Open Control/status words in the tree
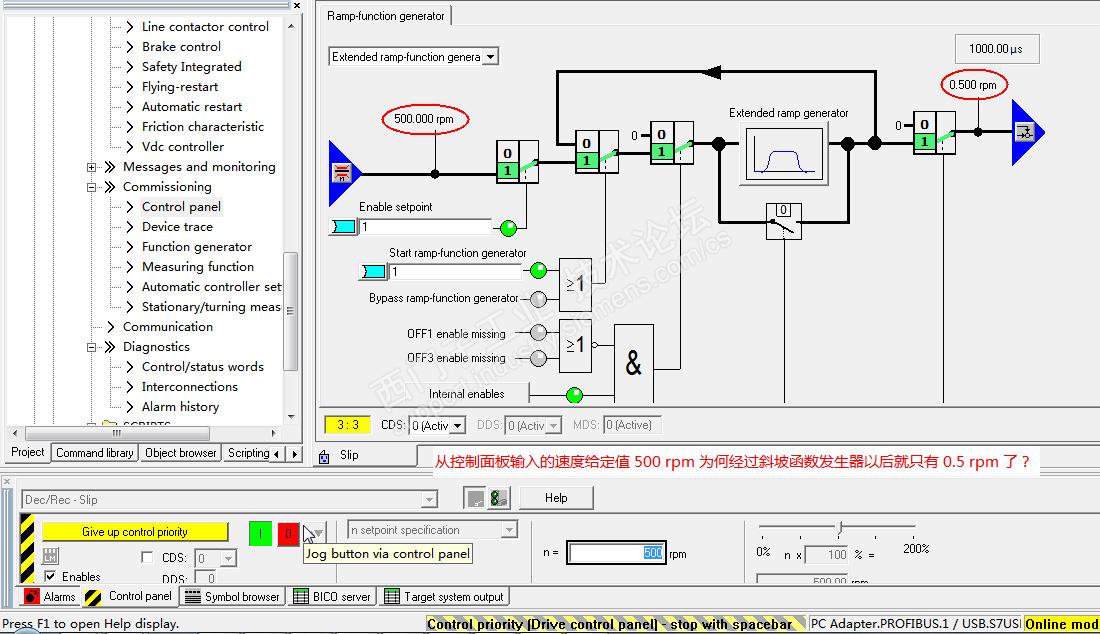This screenshot has width=1100, height=634. click(203, 367)
